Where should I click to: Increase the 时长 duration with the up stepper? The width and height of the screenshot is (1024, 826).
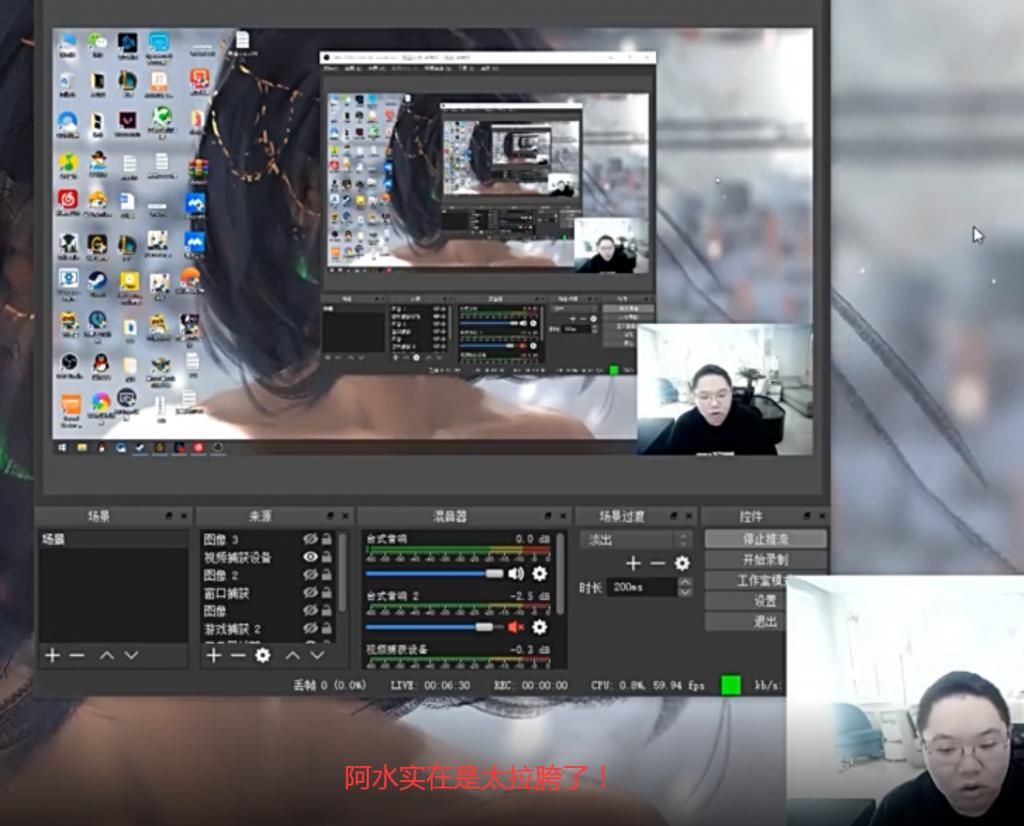pos(684,582)
